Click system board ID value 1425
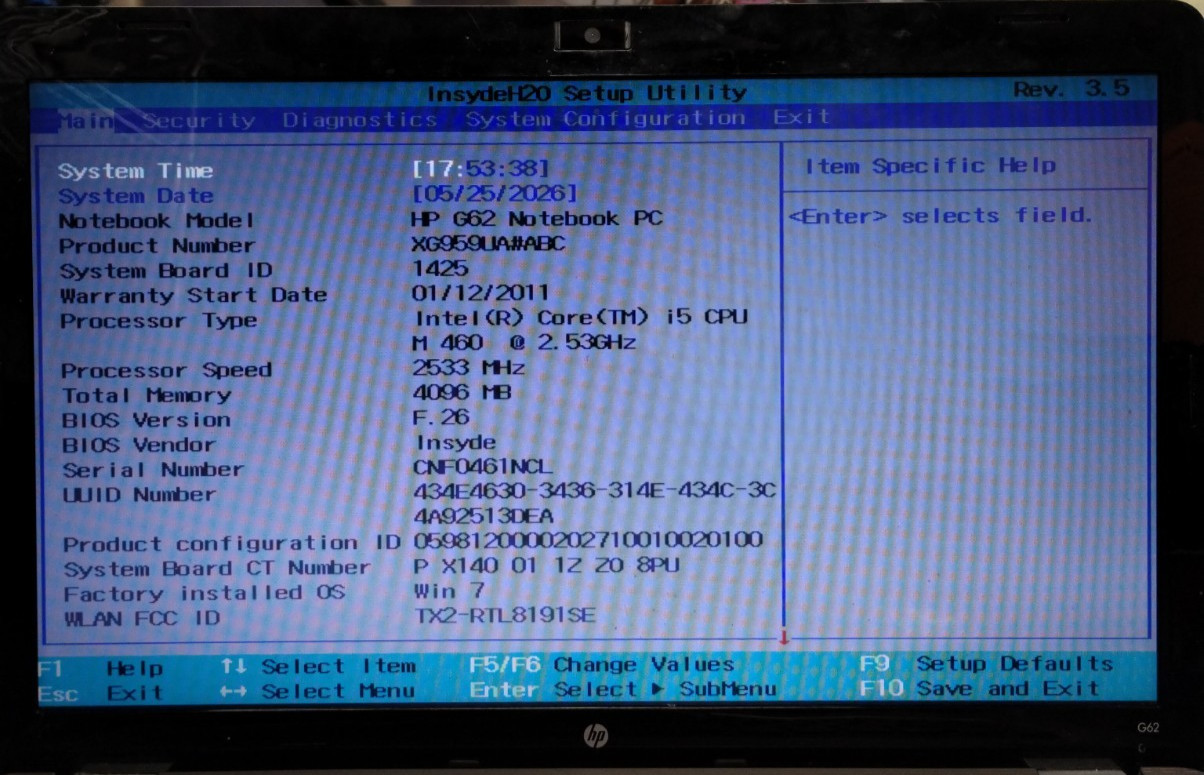The image size is (1204, 775). click(439, 268)
